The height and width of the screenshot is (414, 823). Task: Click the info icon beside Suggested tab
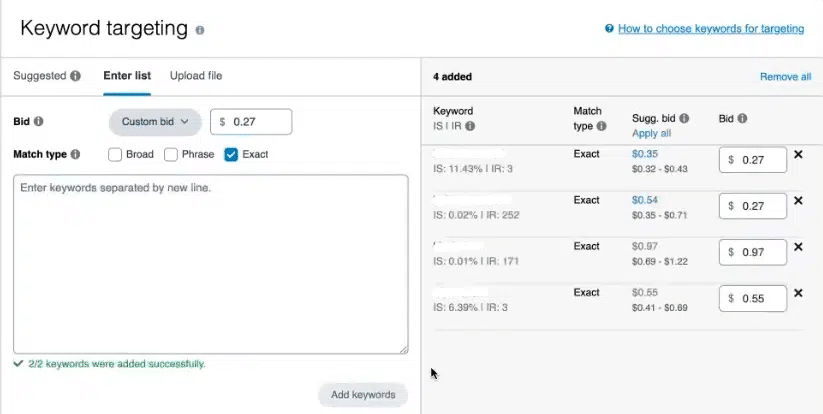click(x=76, y=76)
